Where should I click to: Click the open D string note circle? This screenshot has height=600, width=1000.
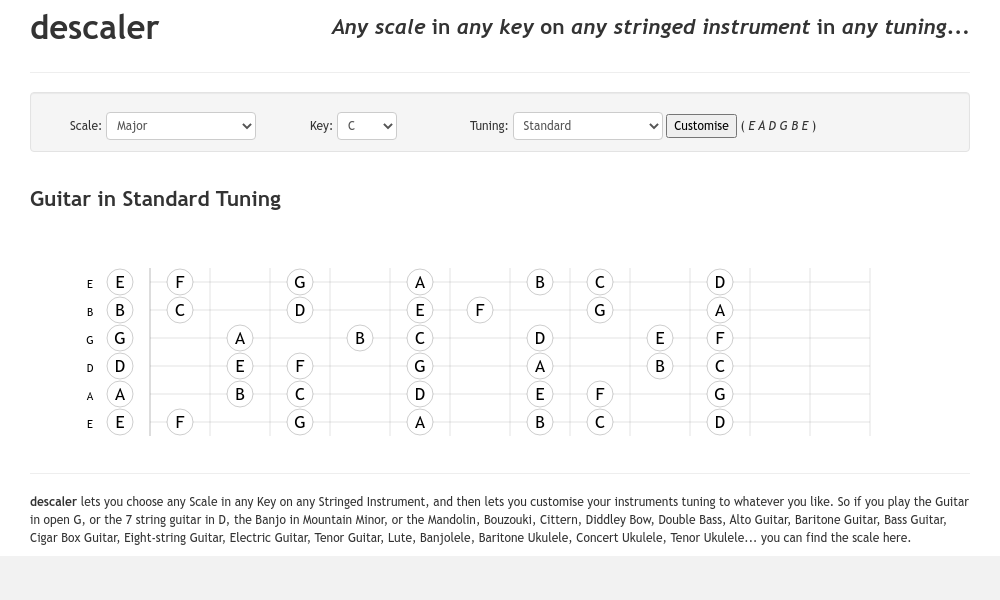tap(120, 366)
